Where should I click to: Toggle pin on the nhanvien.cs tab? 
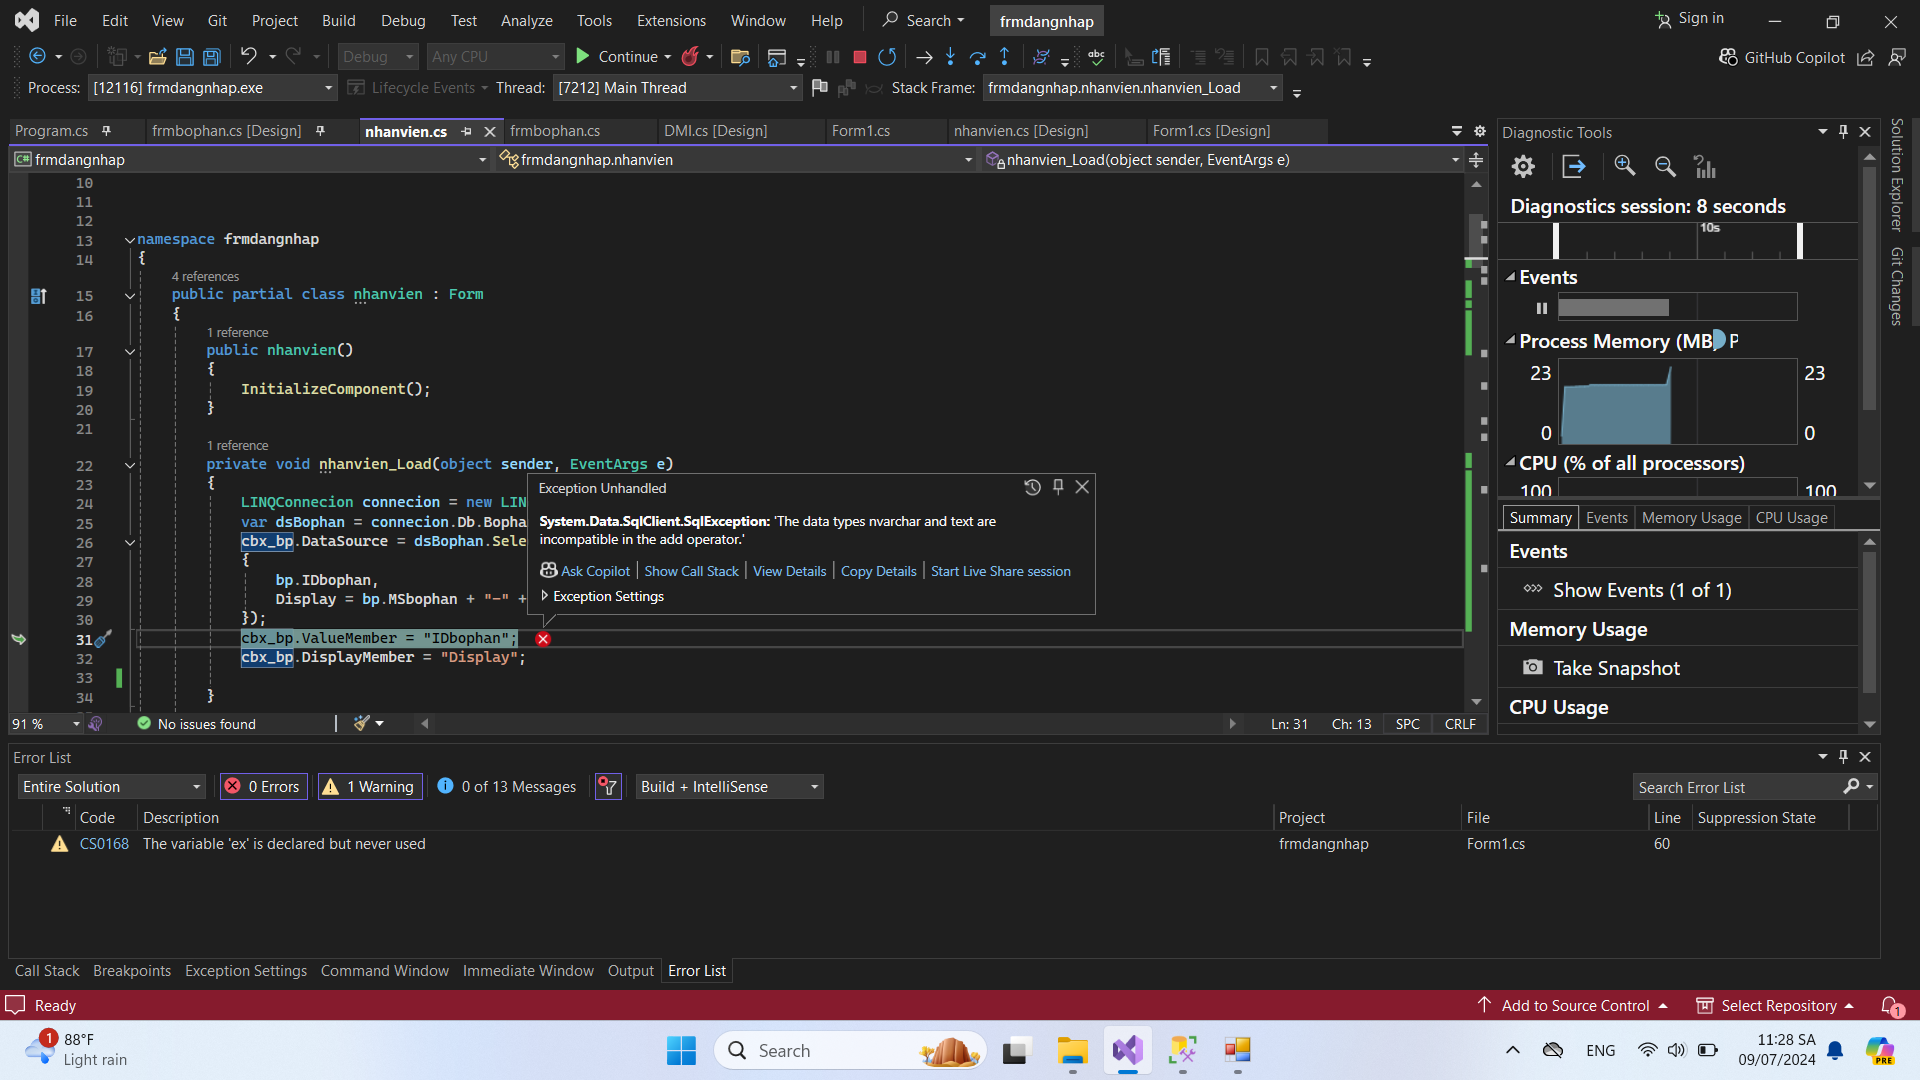tap(467, 131)
